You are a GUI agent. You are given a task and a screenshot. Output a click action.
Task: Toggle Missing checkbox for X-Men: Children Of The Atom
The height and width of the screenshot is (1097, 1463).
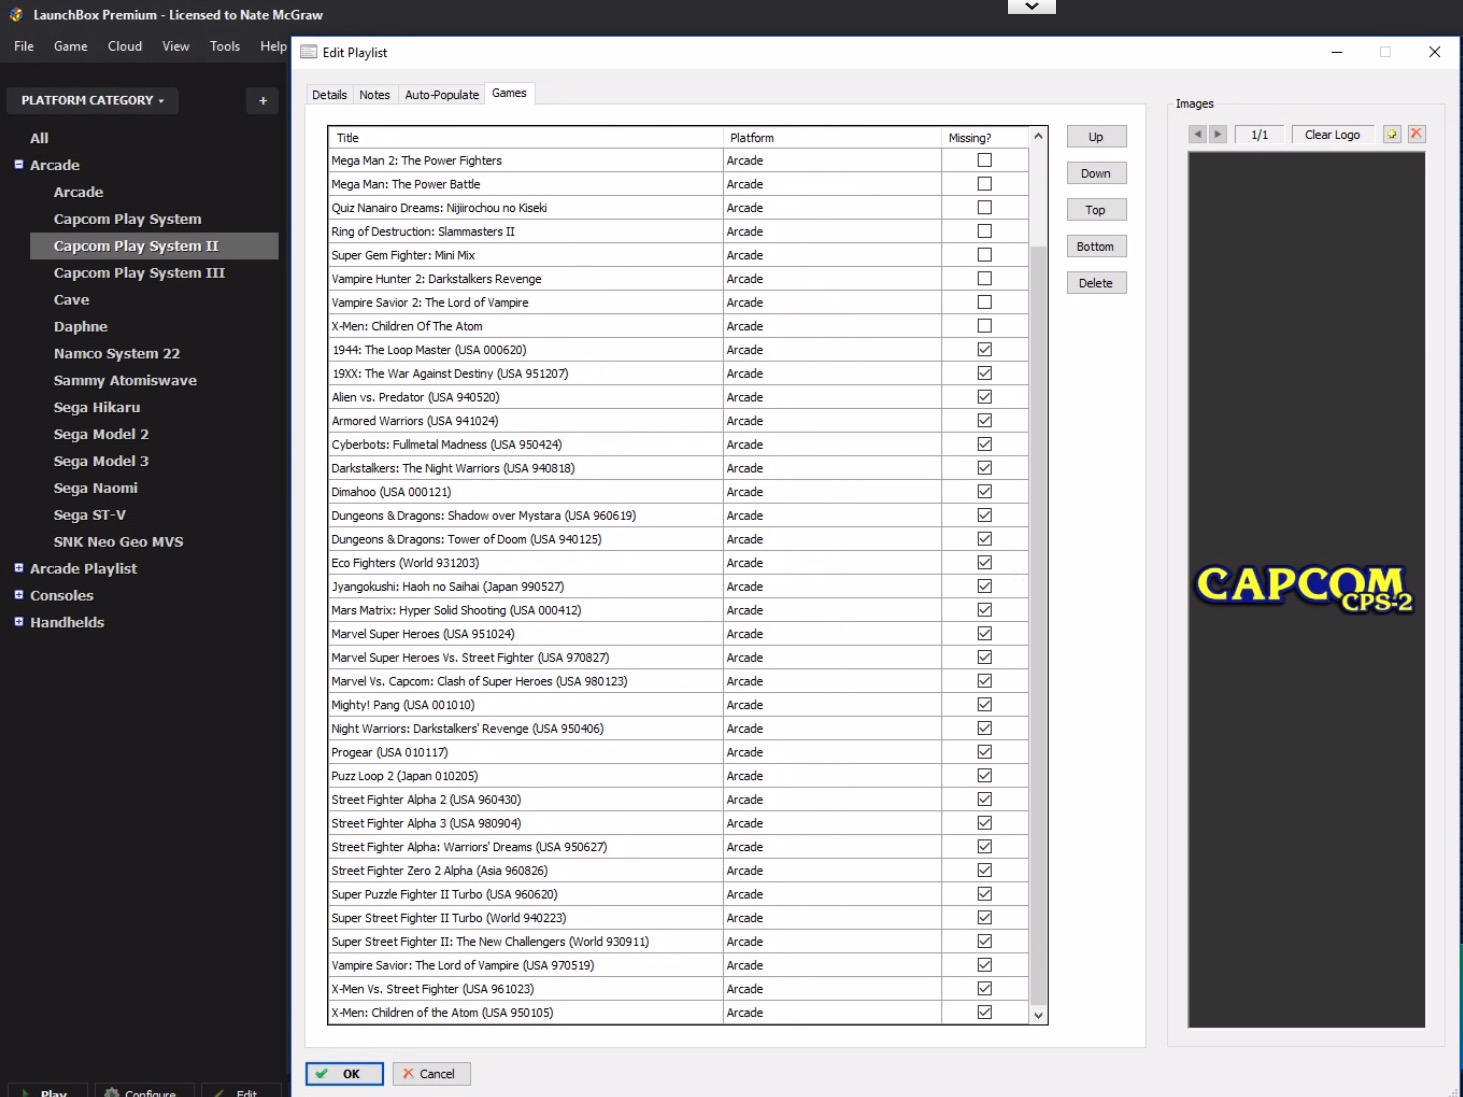pyautogui.click(x=985, y=326)
